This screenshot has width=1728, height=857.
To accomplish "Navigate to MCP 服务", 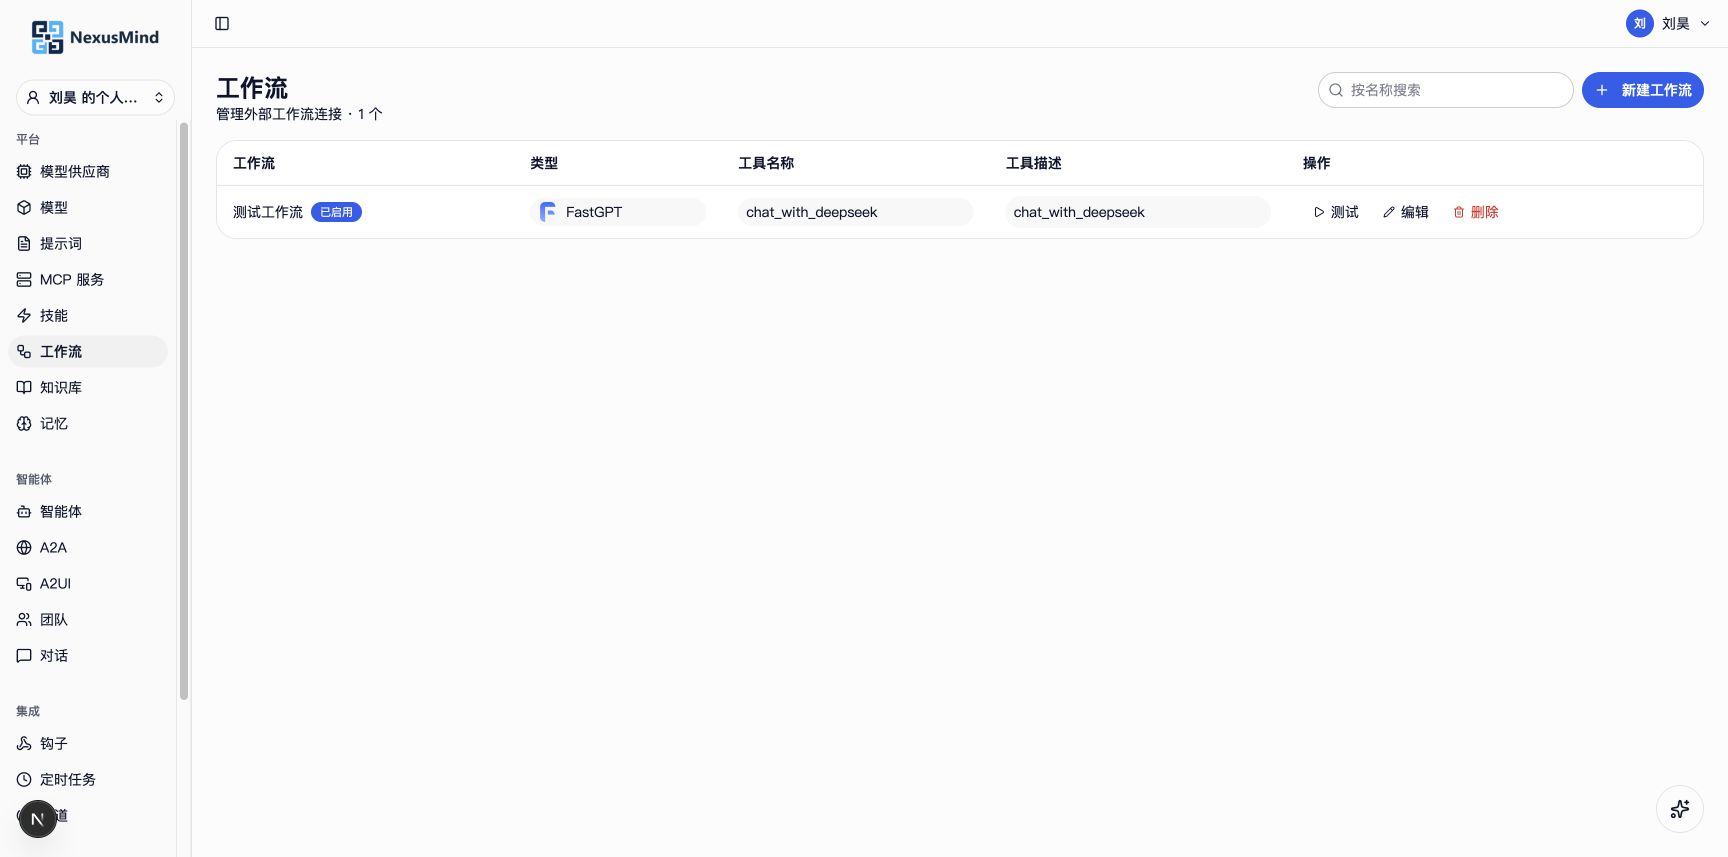I will click(x=88, y=279).
